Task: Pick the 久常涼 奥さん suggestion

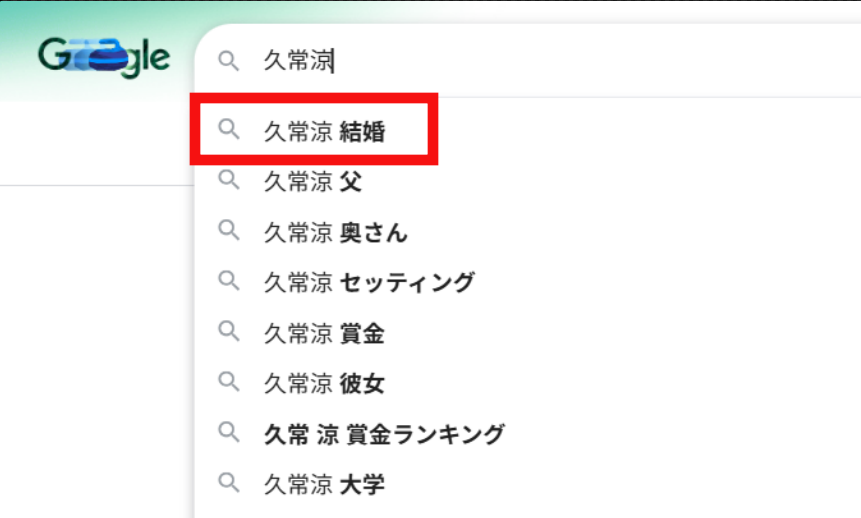Action: [336, 233]
